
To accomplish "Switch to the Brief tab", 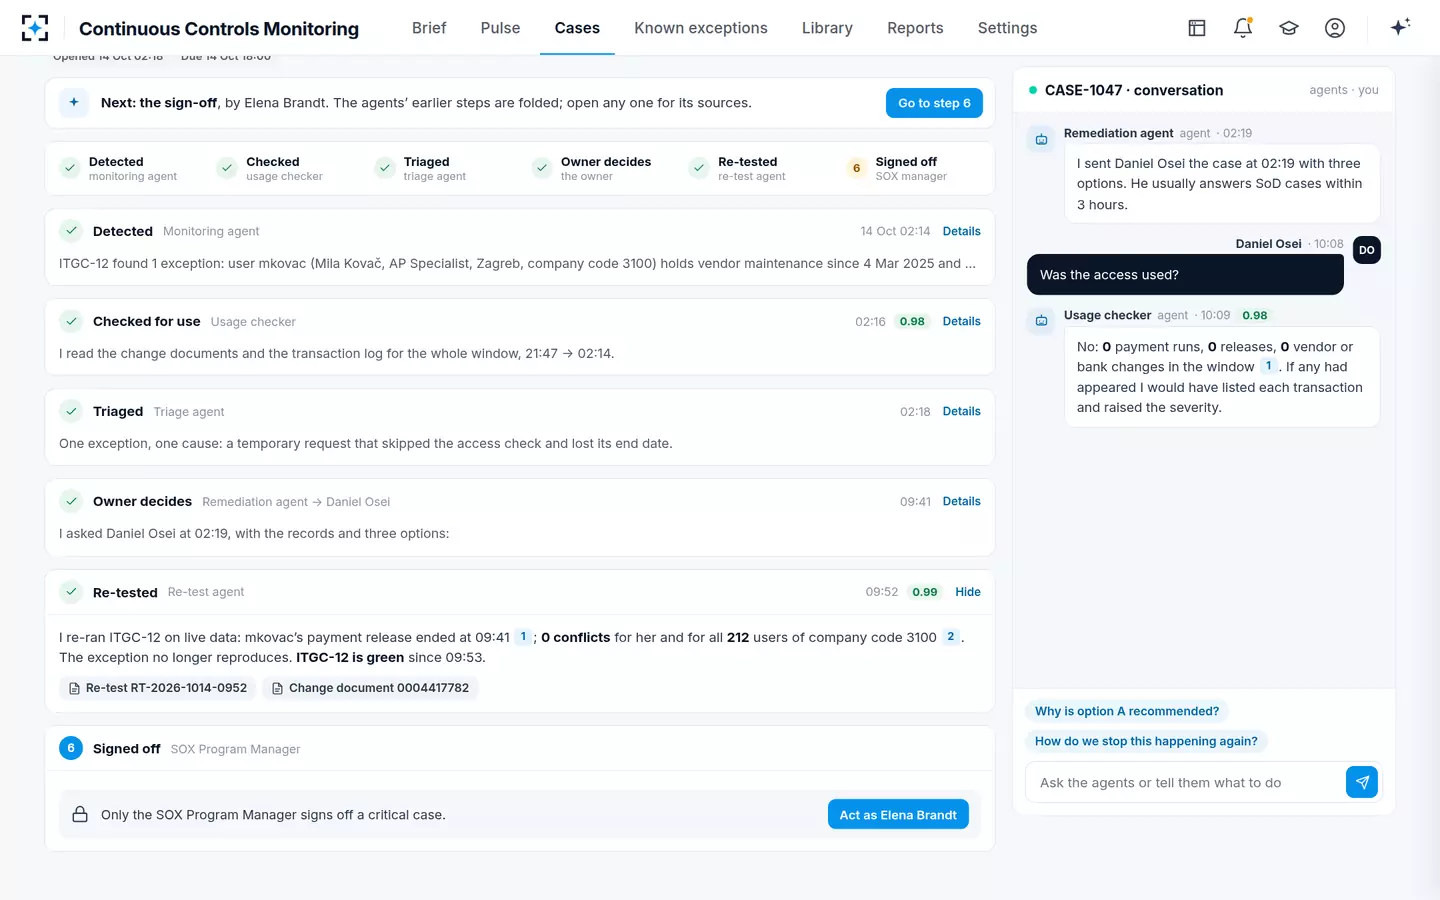I will point(429,28).
